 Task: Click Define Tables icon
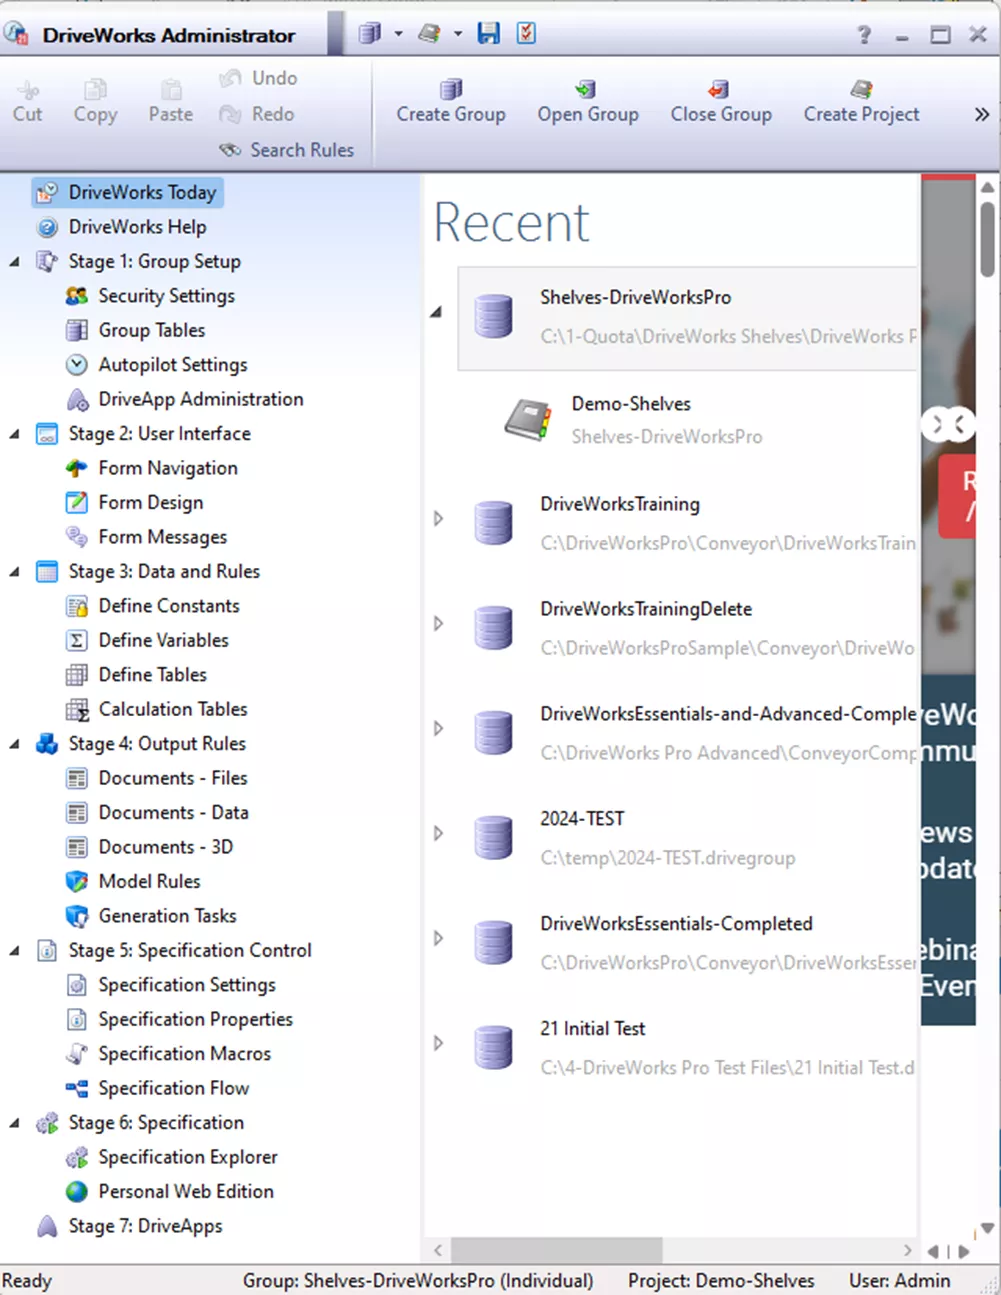coord(77,675)
